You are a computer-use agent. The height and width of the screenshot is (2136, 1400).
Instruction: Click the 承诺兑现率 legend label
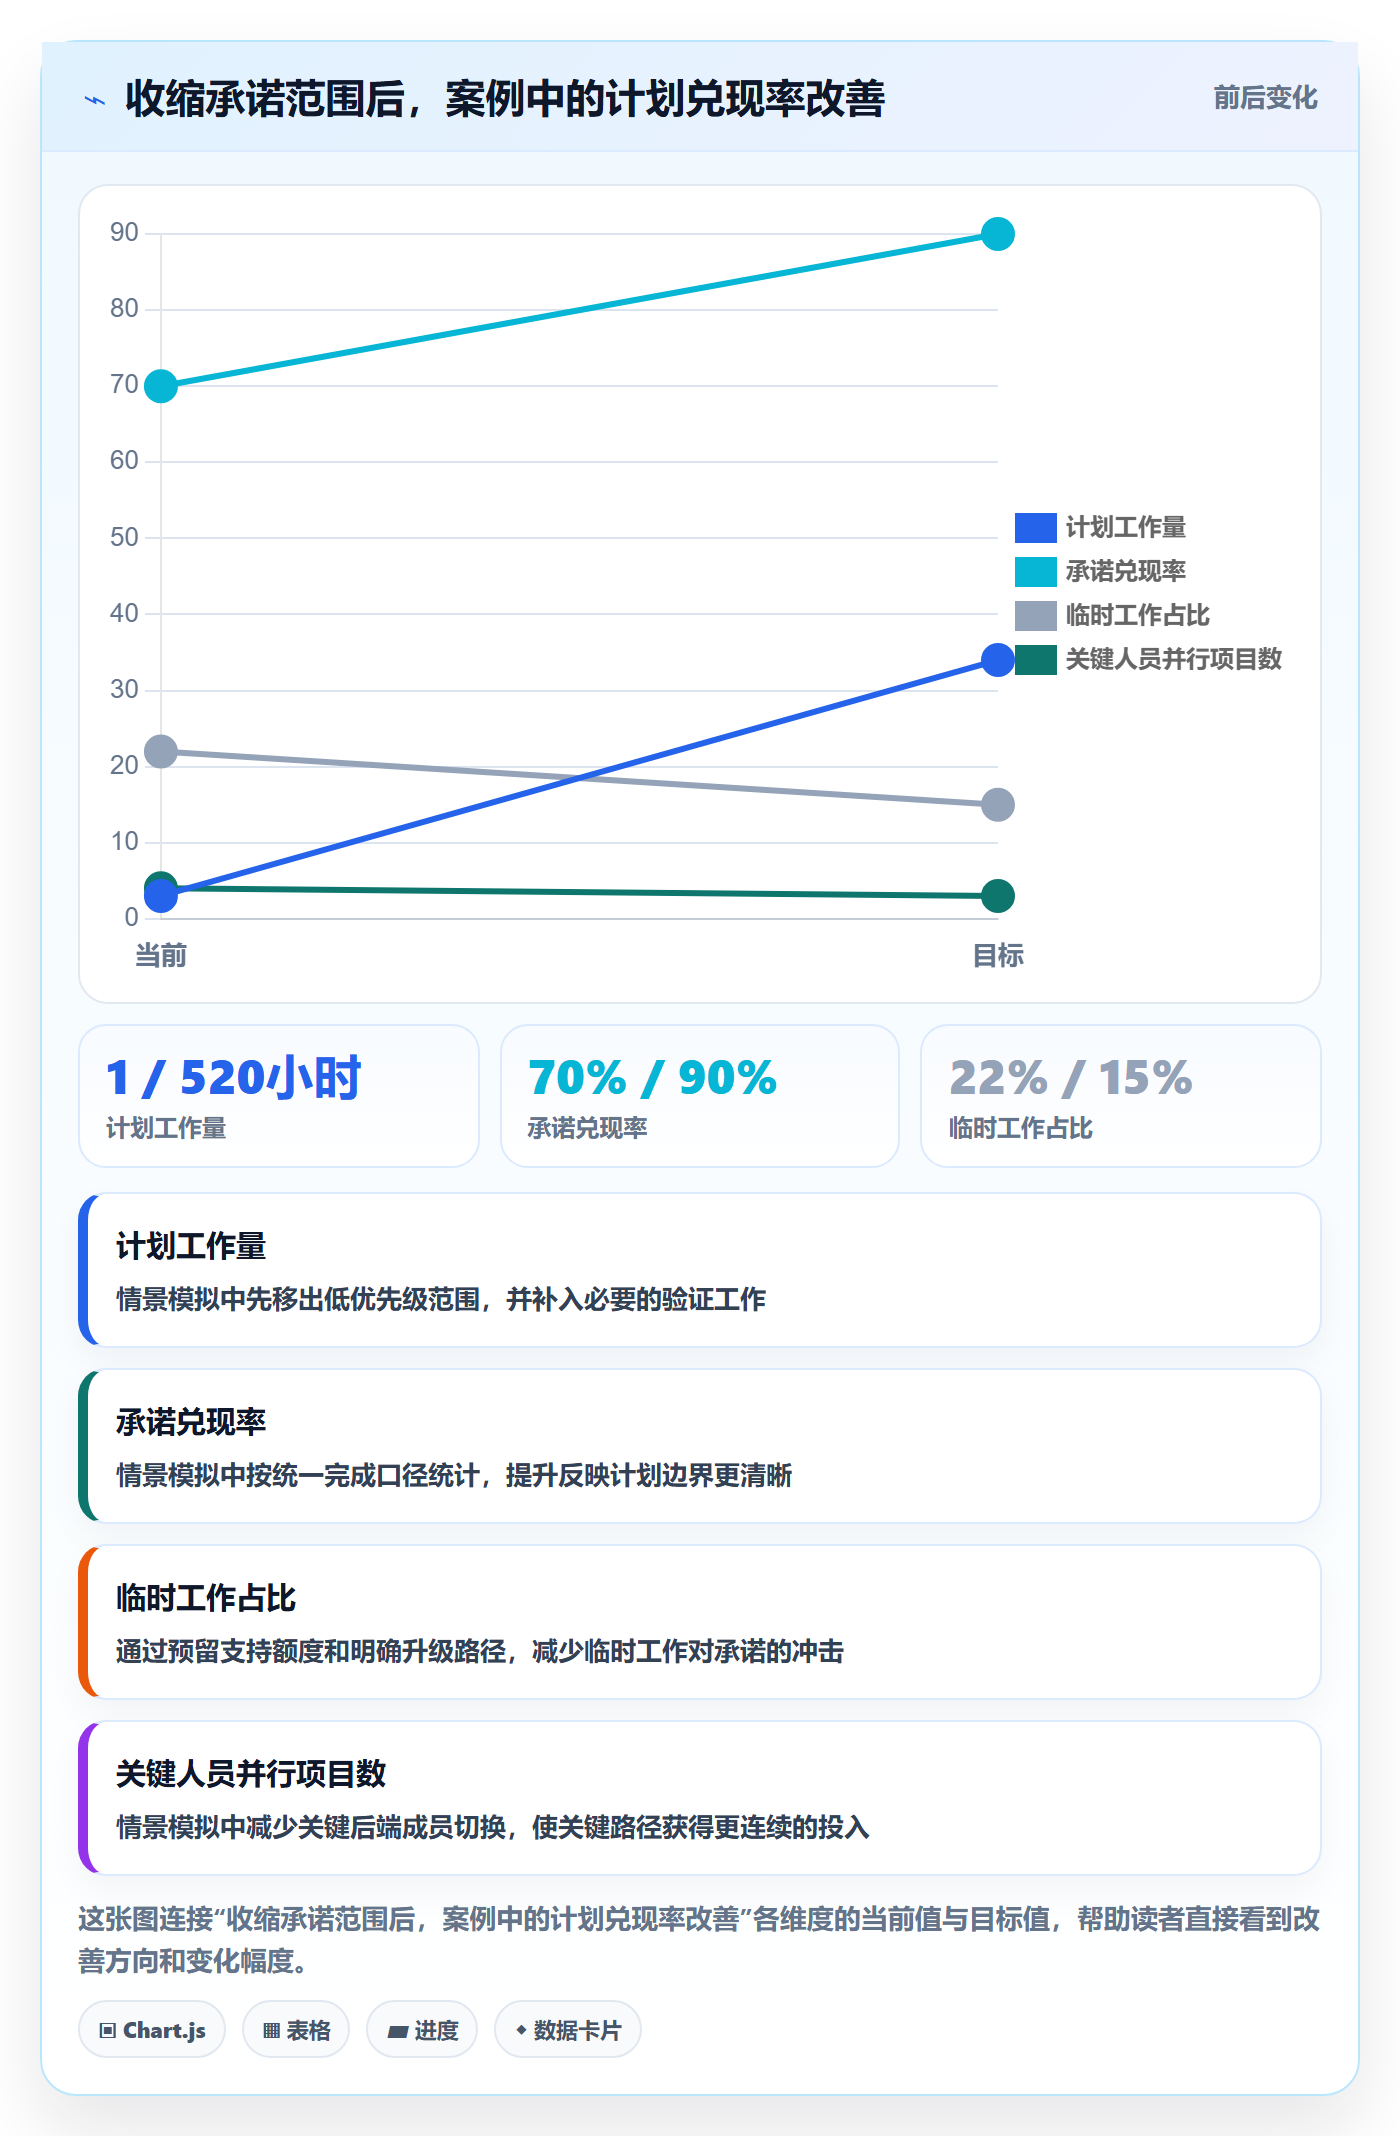pos(1125,571)
